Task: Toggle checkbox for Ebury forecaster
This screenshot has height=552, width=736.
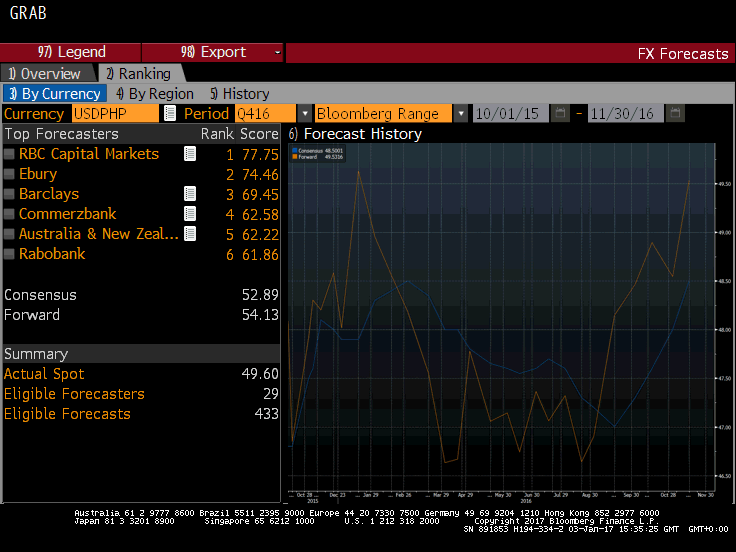Action: 9,174
